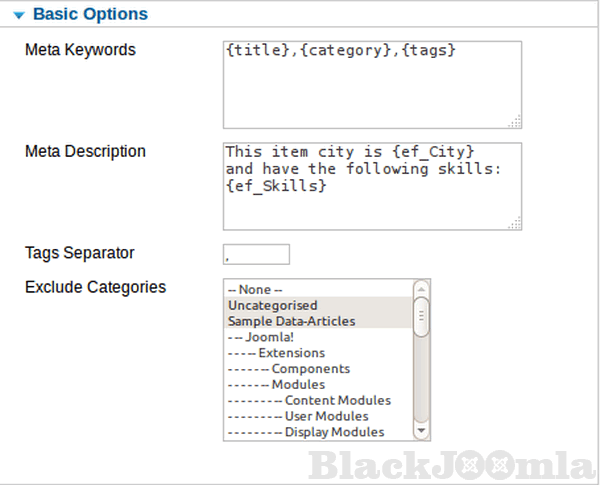
Task: Click inside the Meta Description text area
Action: point(372,185)
